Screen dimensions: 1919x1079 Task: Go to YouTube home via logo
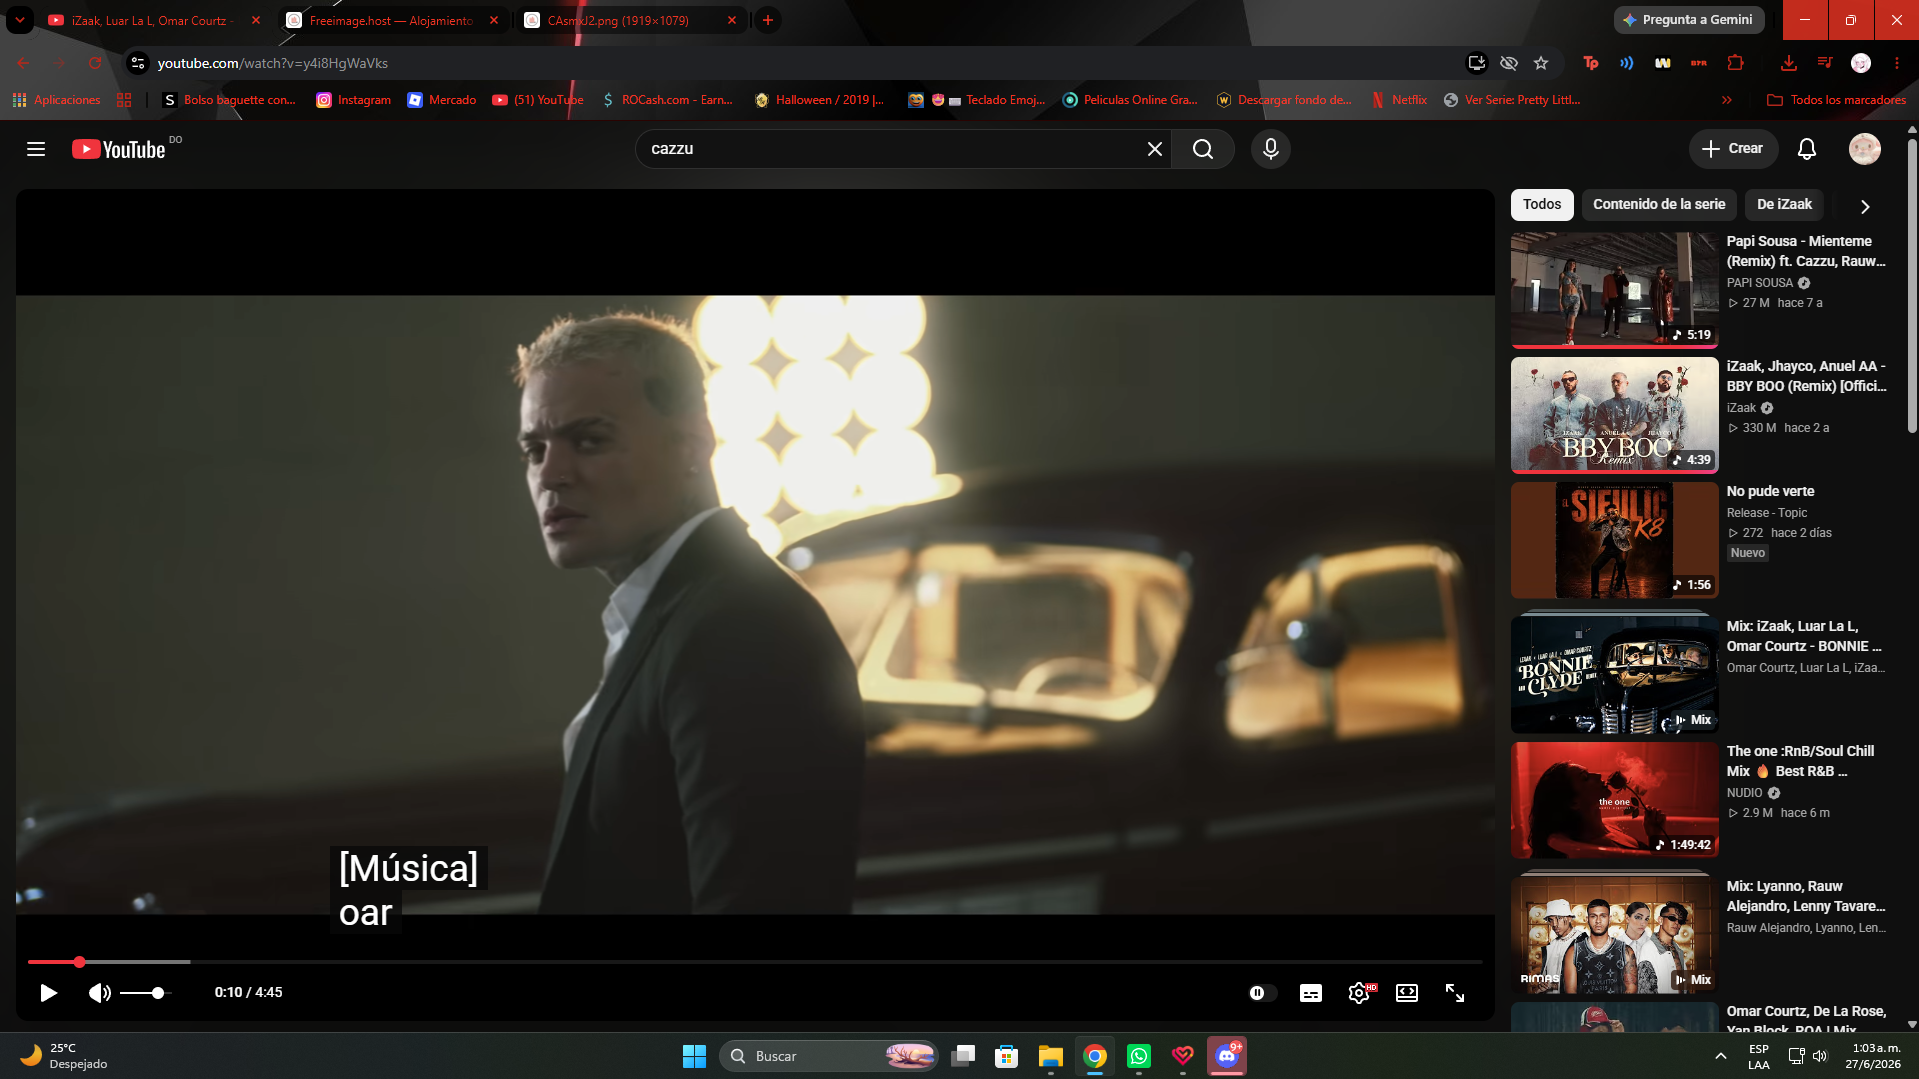pos(118,149)
